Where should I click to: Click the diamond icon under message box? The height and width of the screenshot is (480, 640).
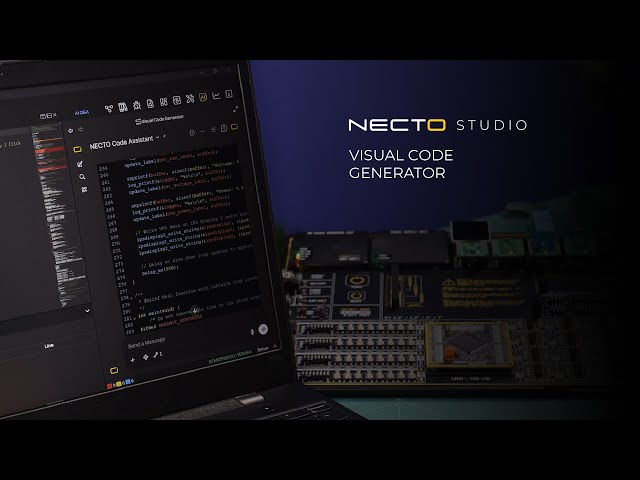[x=145, y=357]
